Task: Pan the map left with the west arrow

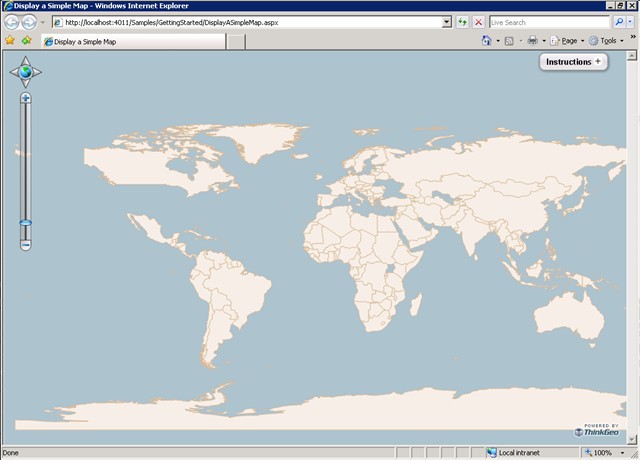Action: [13, 72]
